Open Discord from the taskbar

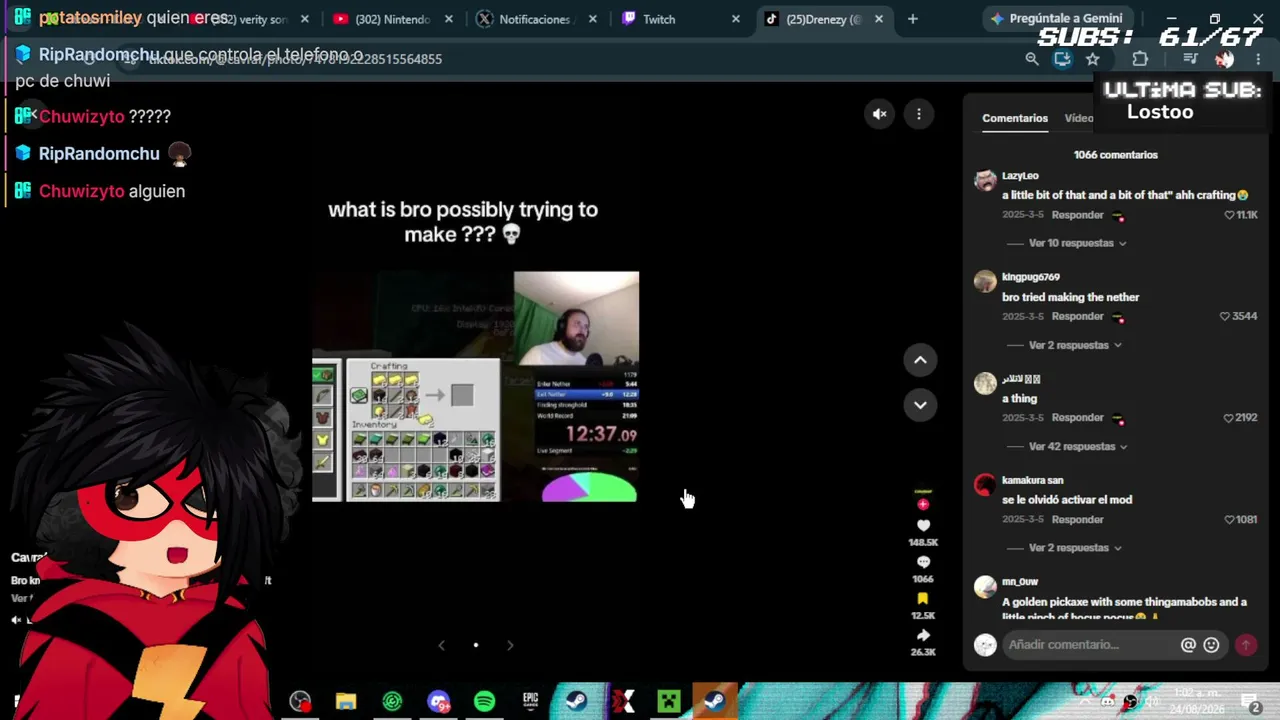pos(438,701)
